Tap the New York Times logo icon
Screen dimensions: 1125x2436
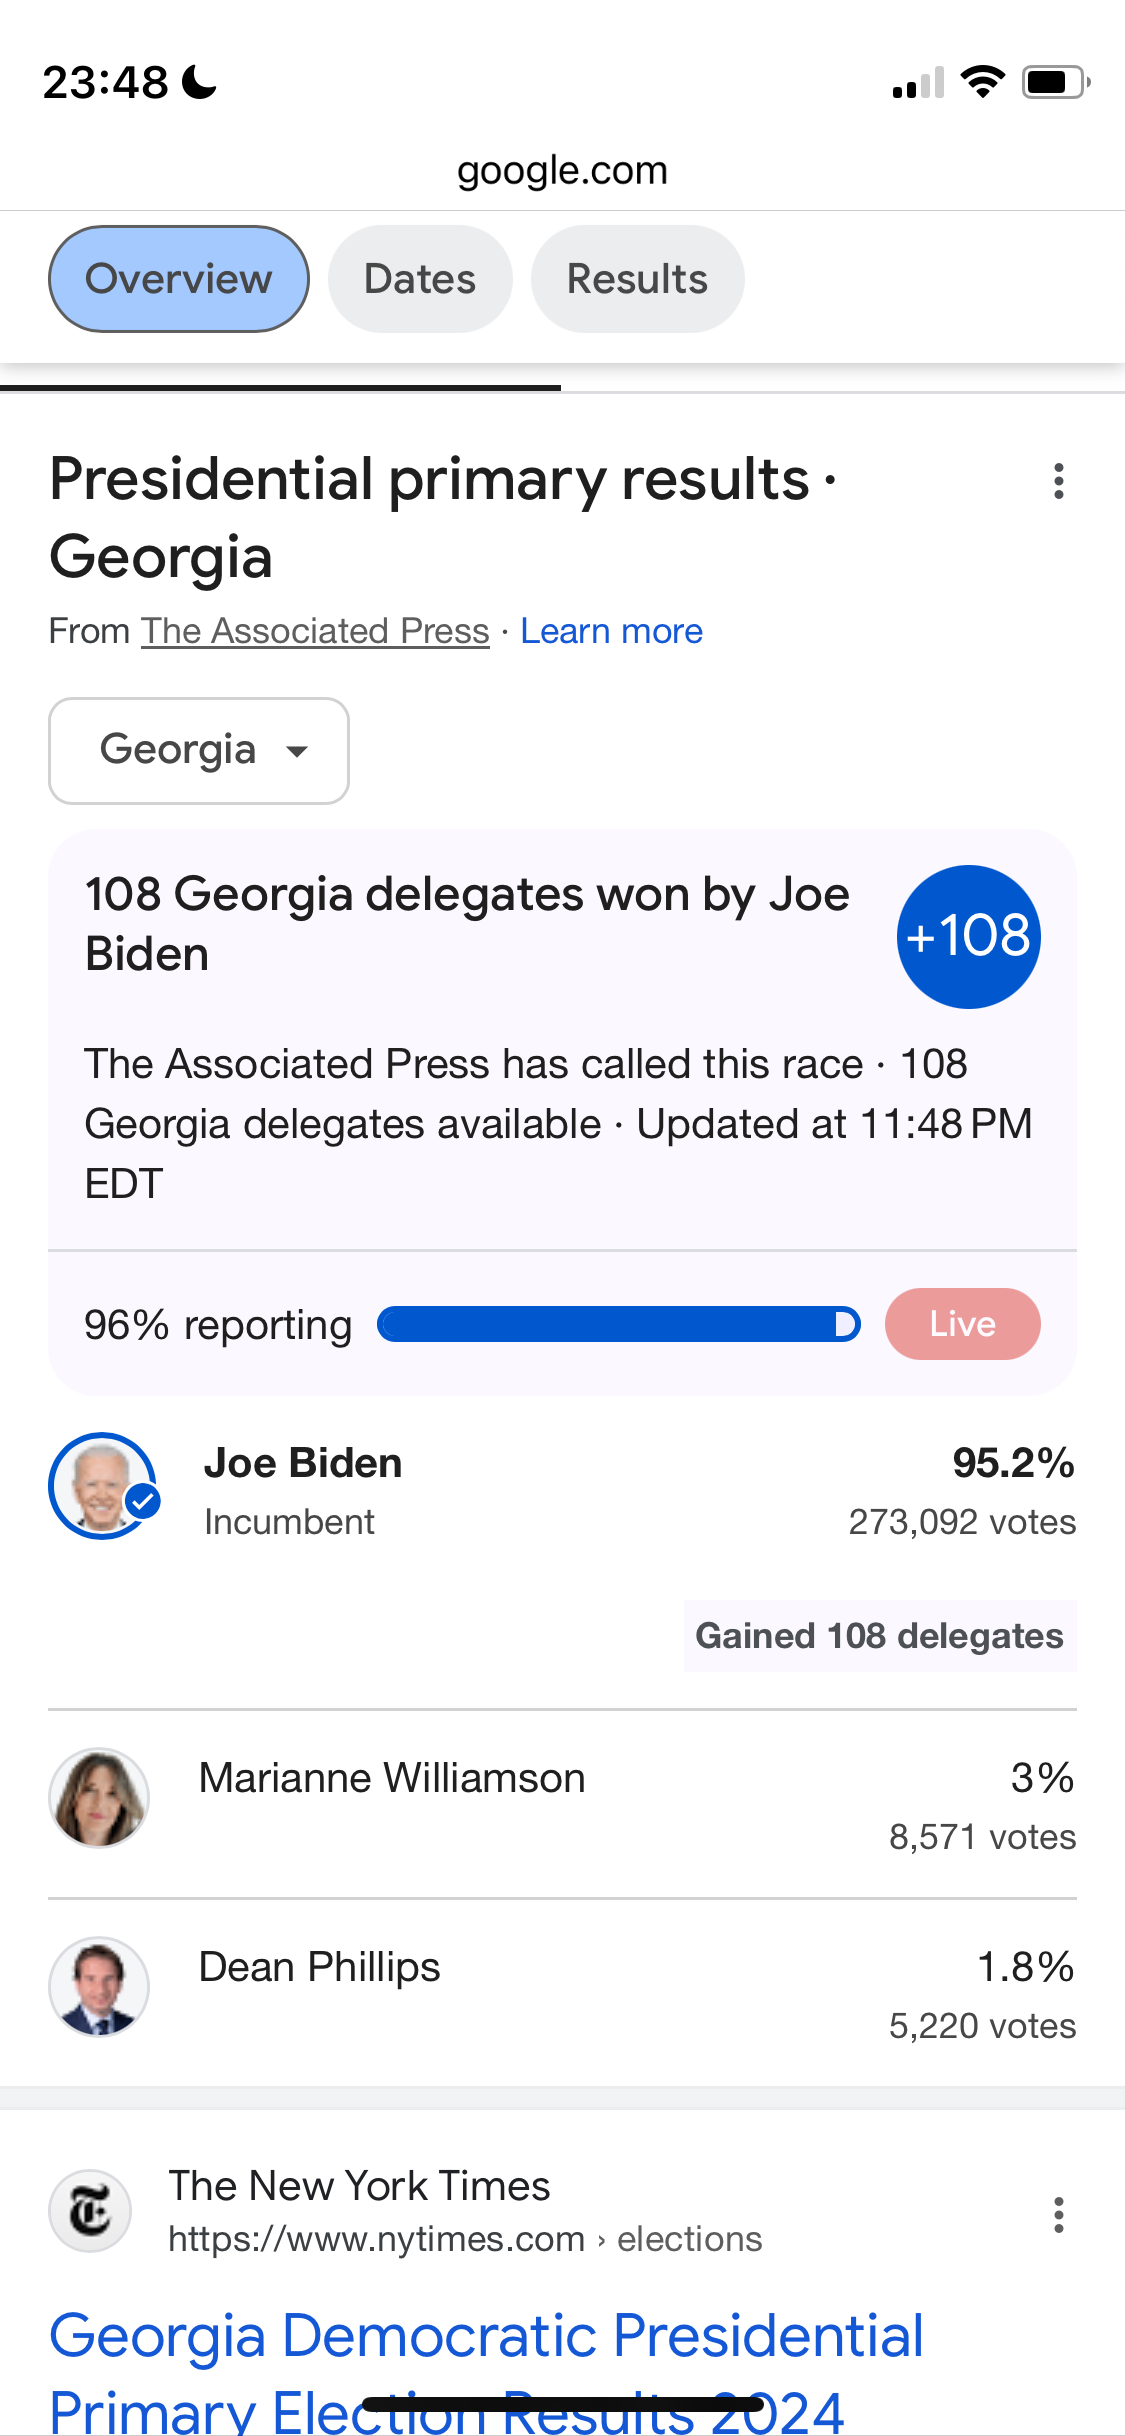[90, 2210]
